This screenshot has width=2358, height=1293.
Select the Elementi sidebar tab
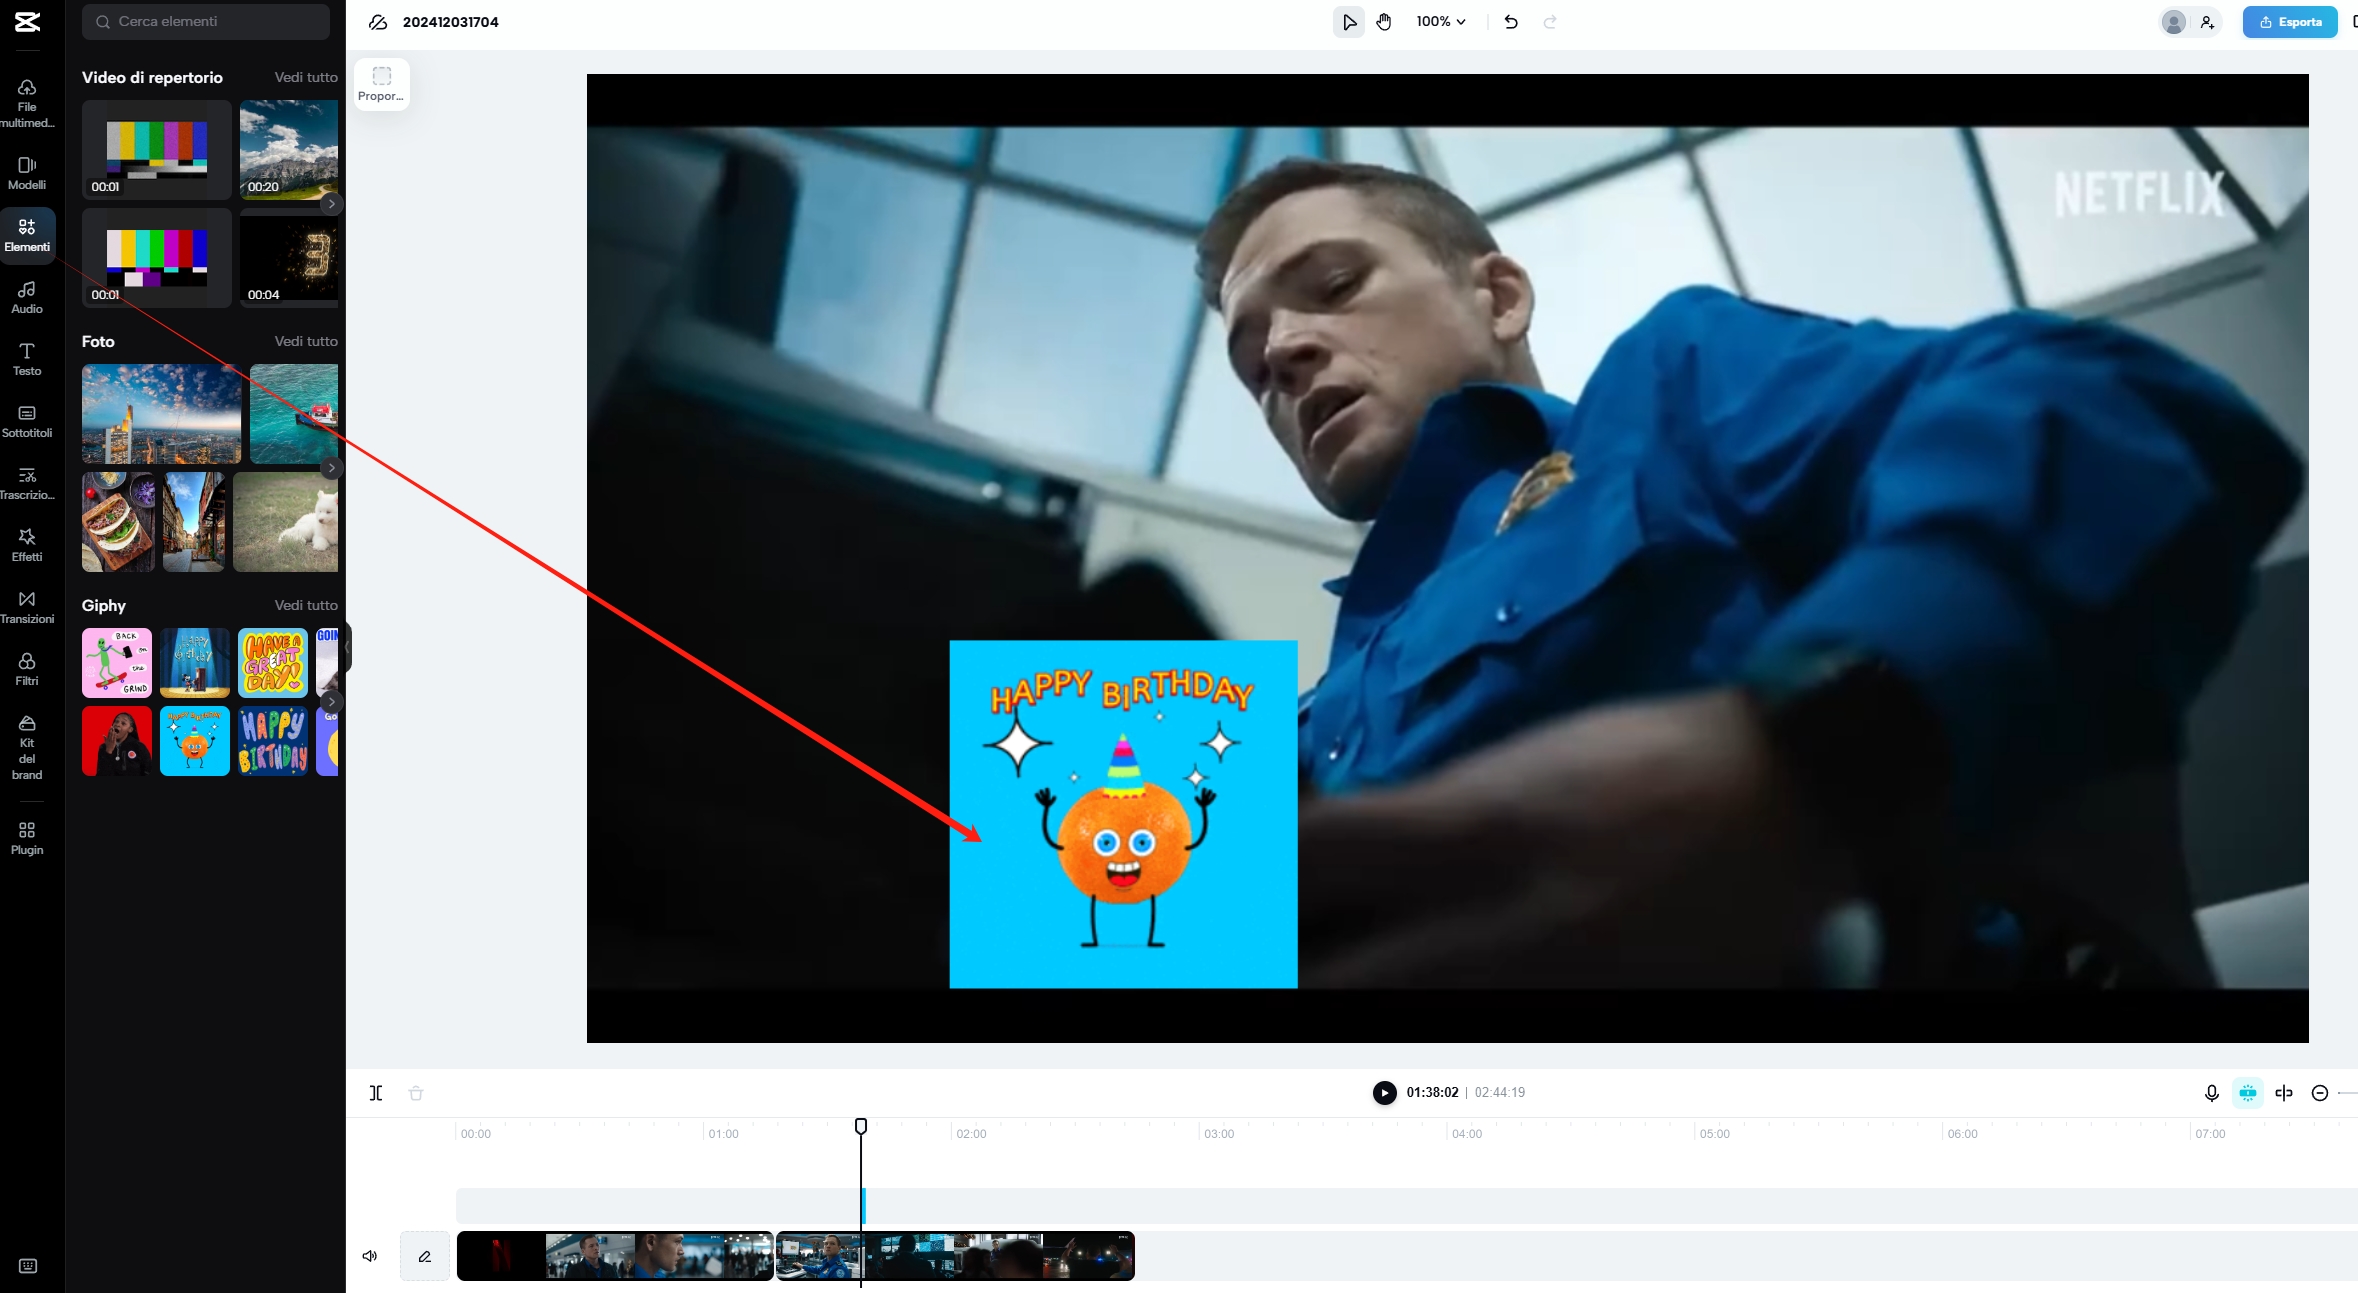coord(27,235)
